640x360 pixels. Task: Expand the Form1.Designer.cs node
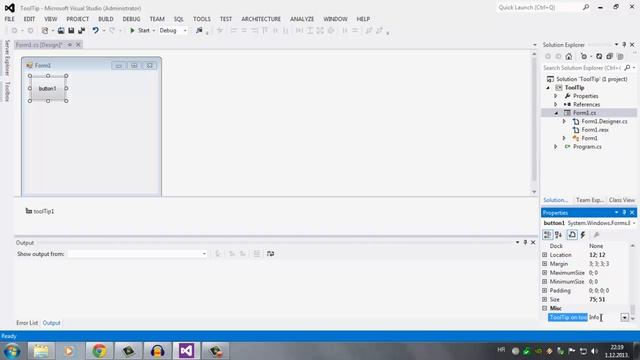tap(564, 121)
